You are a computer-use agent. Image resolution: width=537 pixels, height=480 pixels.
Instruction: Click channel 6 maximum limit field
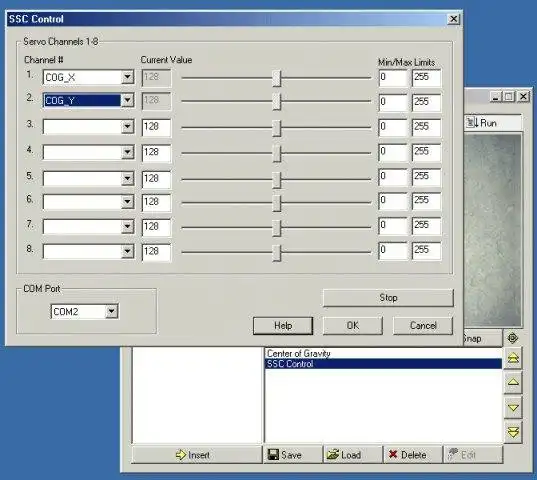(x=426, y=201)
